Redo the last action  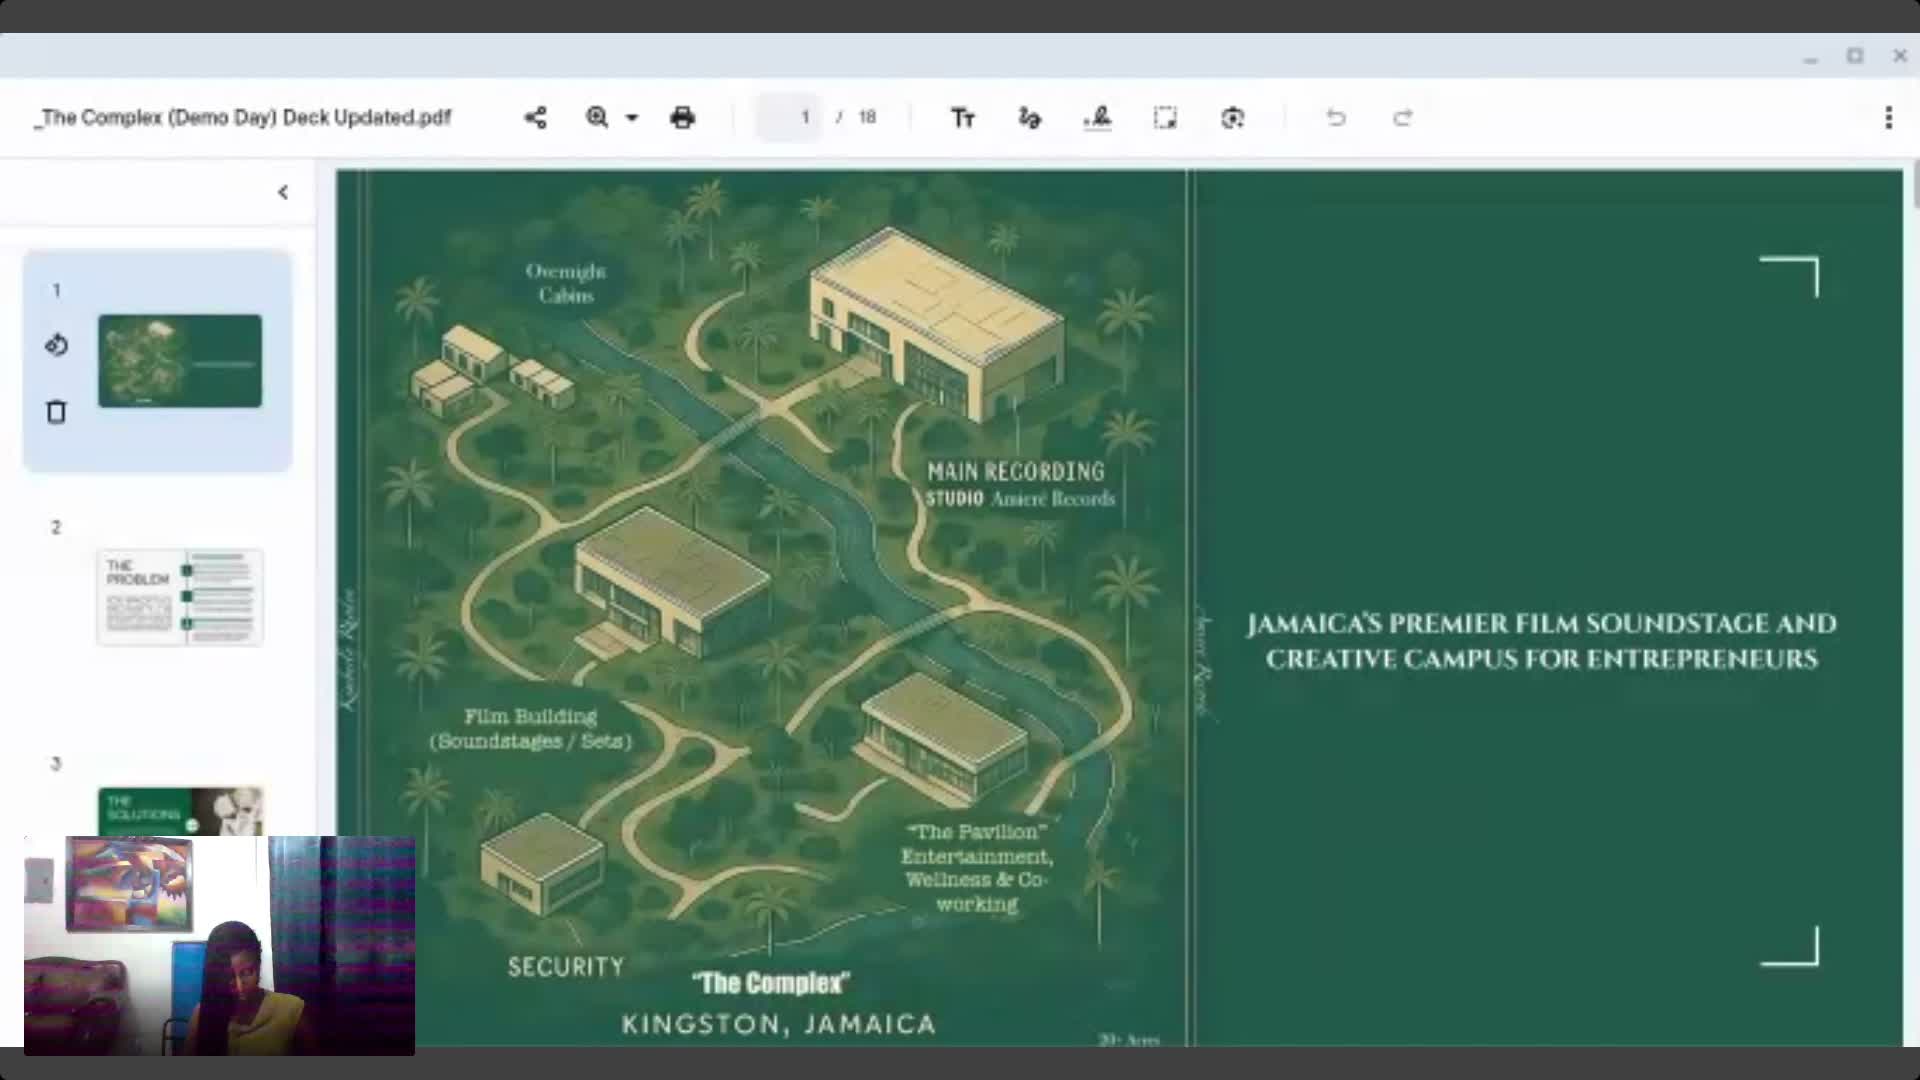pos(1403,118)
